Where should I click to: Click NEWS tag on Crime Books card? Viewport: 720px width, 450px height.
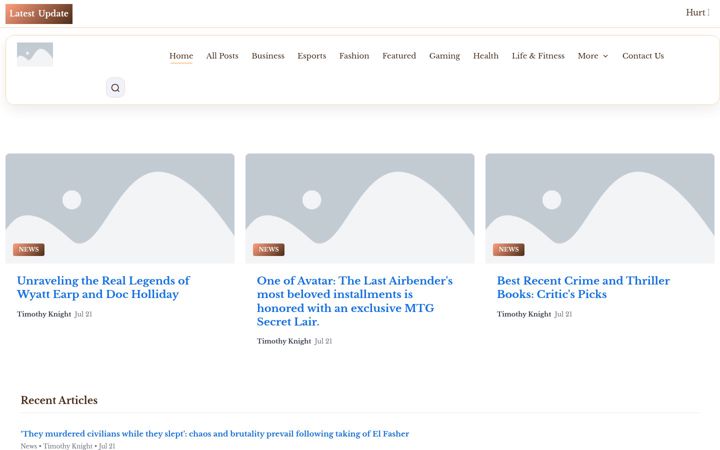click(x=509, y=249)
